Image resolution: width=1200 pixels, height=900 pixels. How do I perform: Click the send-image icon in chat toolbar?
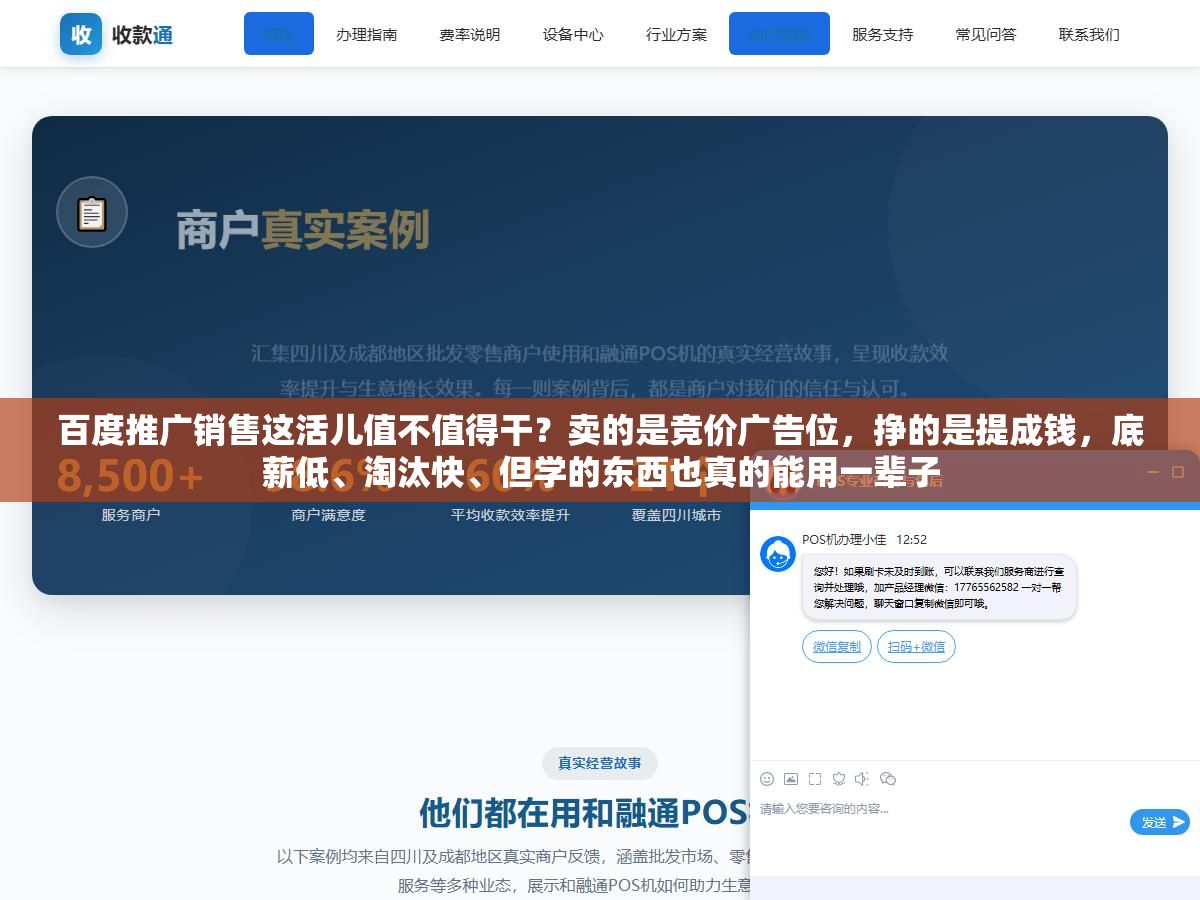(x=791, y=779)
